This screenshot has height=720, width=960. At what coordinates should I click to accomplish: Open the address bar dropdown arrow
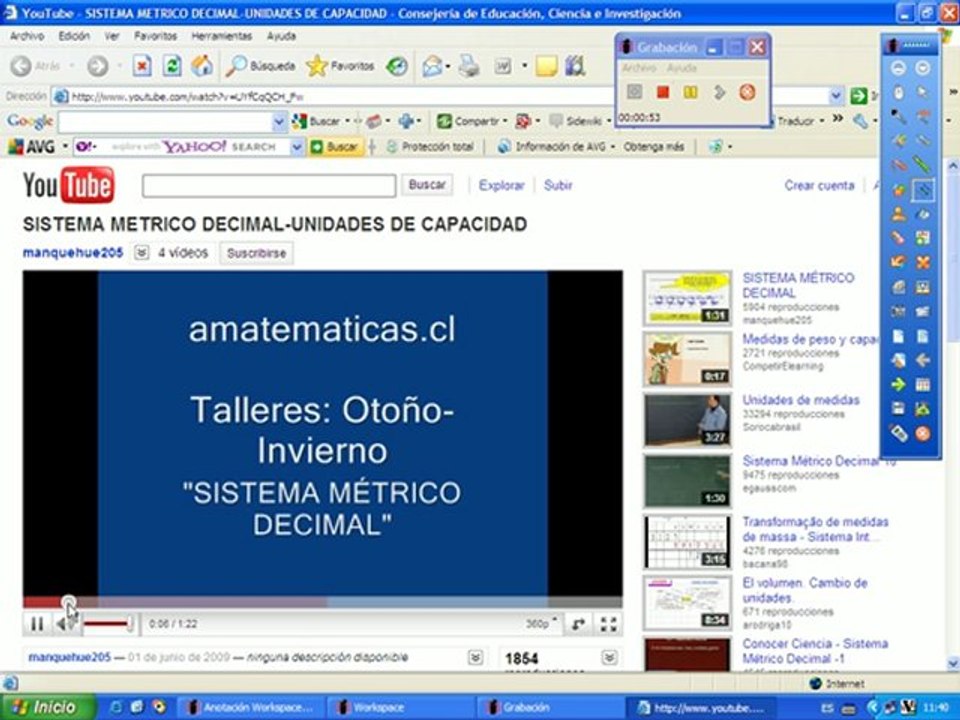pos(836,96)
